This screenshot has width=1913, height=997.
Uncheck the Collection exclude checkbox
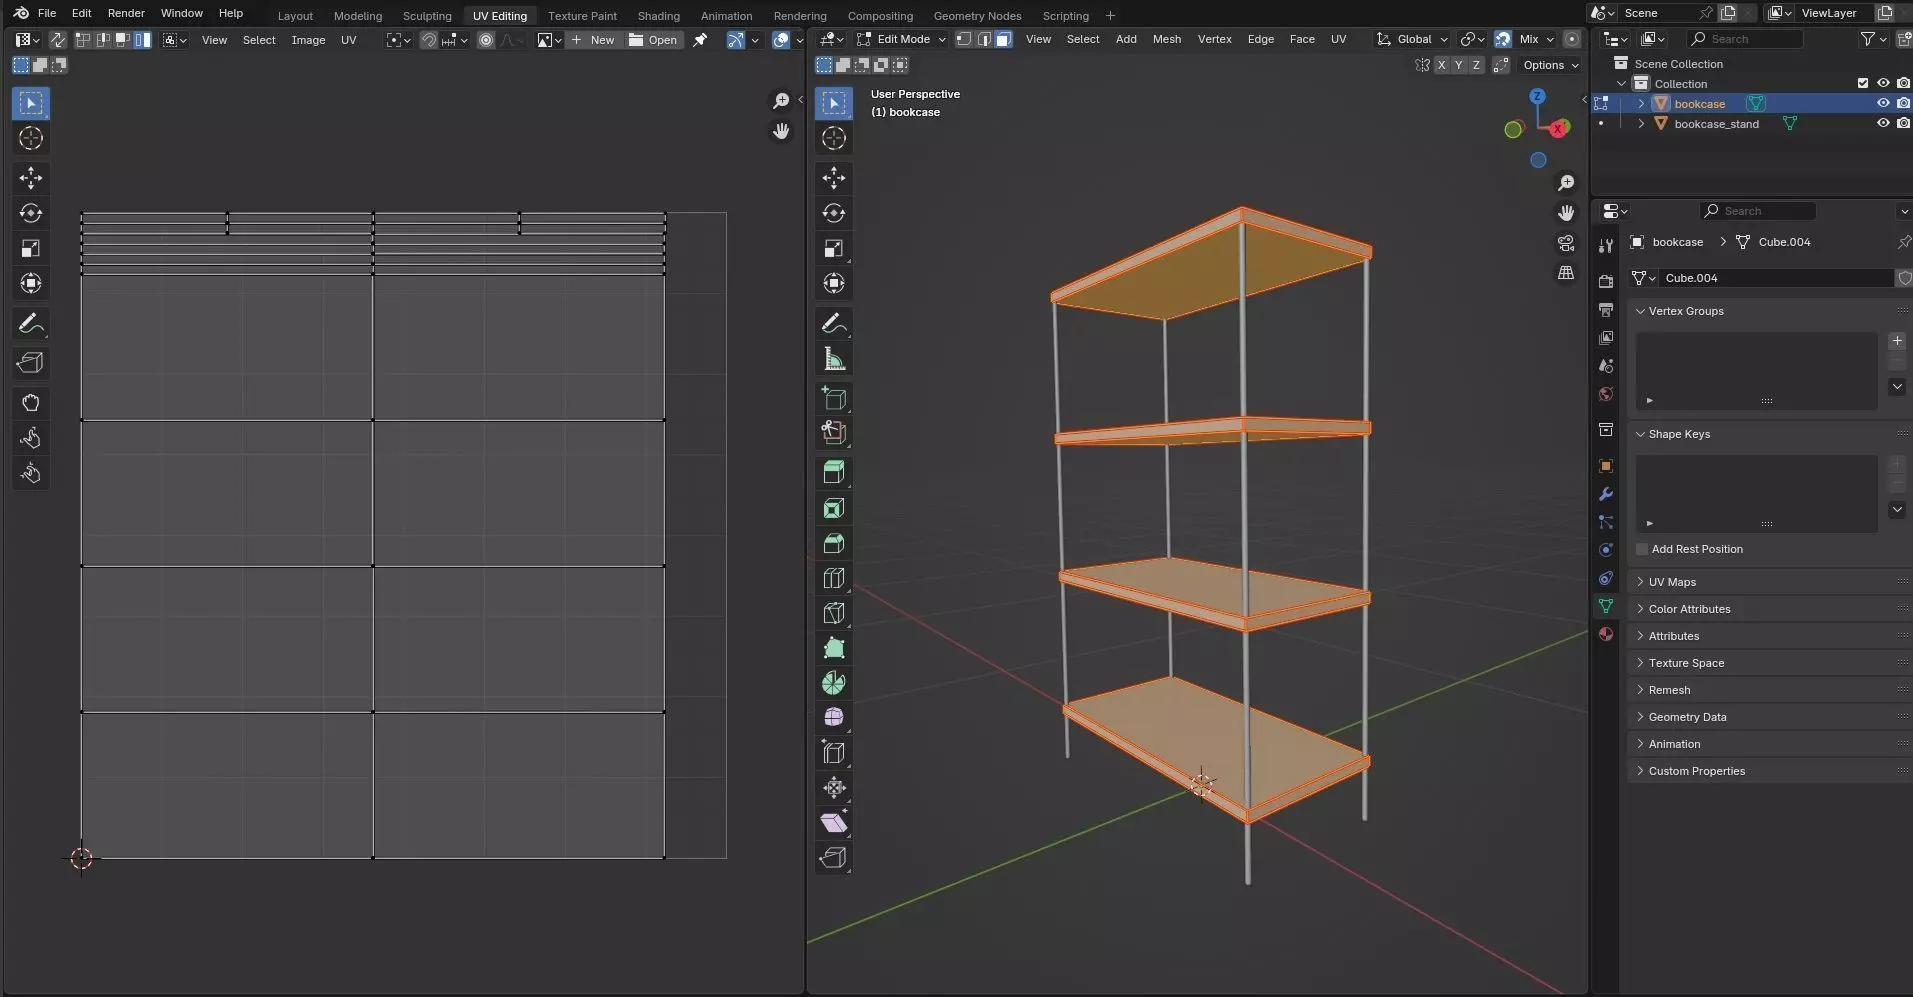[1863, 84]
